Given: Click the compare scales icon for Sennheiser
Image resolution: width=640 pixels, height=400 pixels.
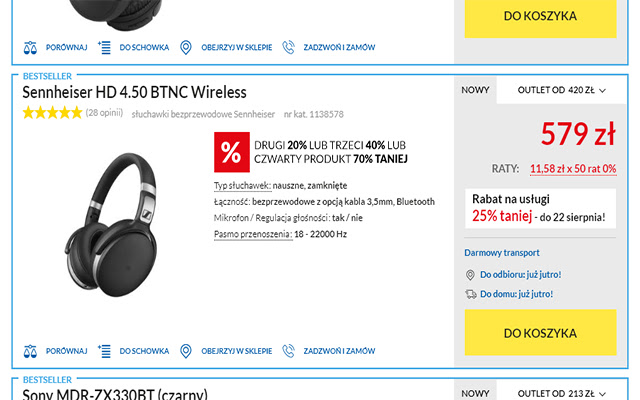Looking at the screenshot, I should [x=30, y=351].
